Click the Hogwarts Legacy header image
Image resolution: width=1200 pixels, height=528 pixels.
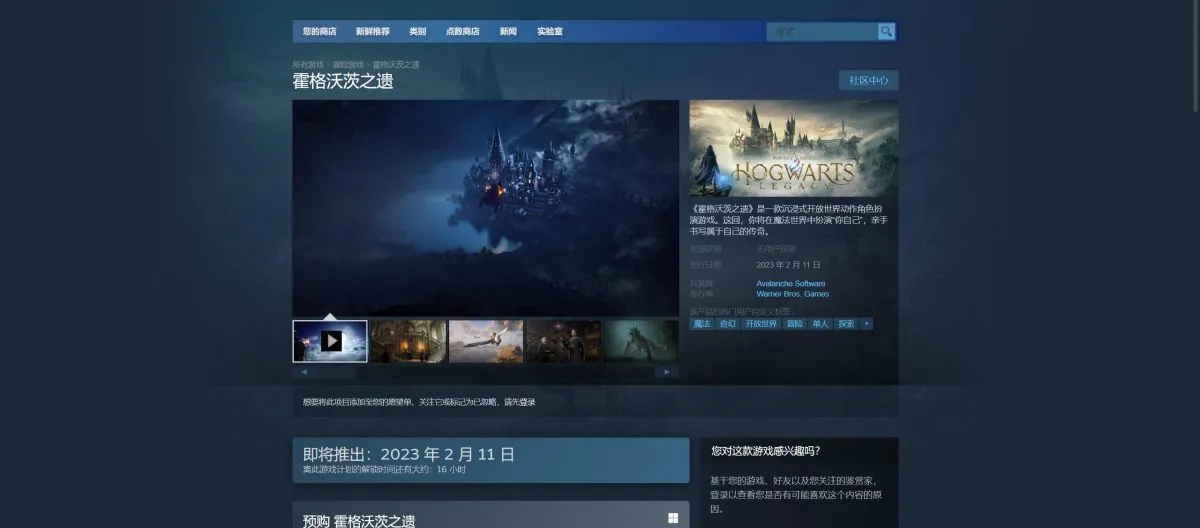point(794,148)
